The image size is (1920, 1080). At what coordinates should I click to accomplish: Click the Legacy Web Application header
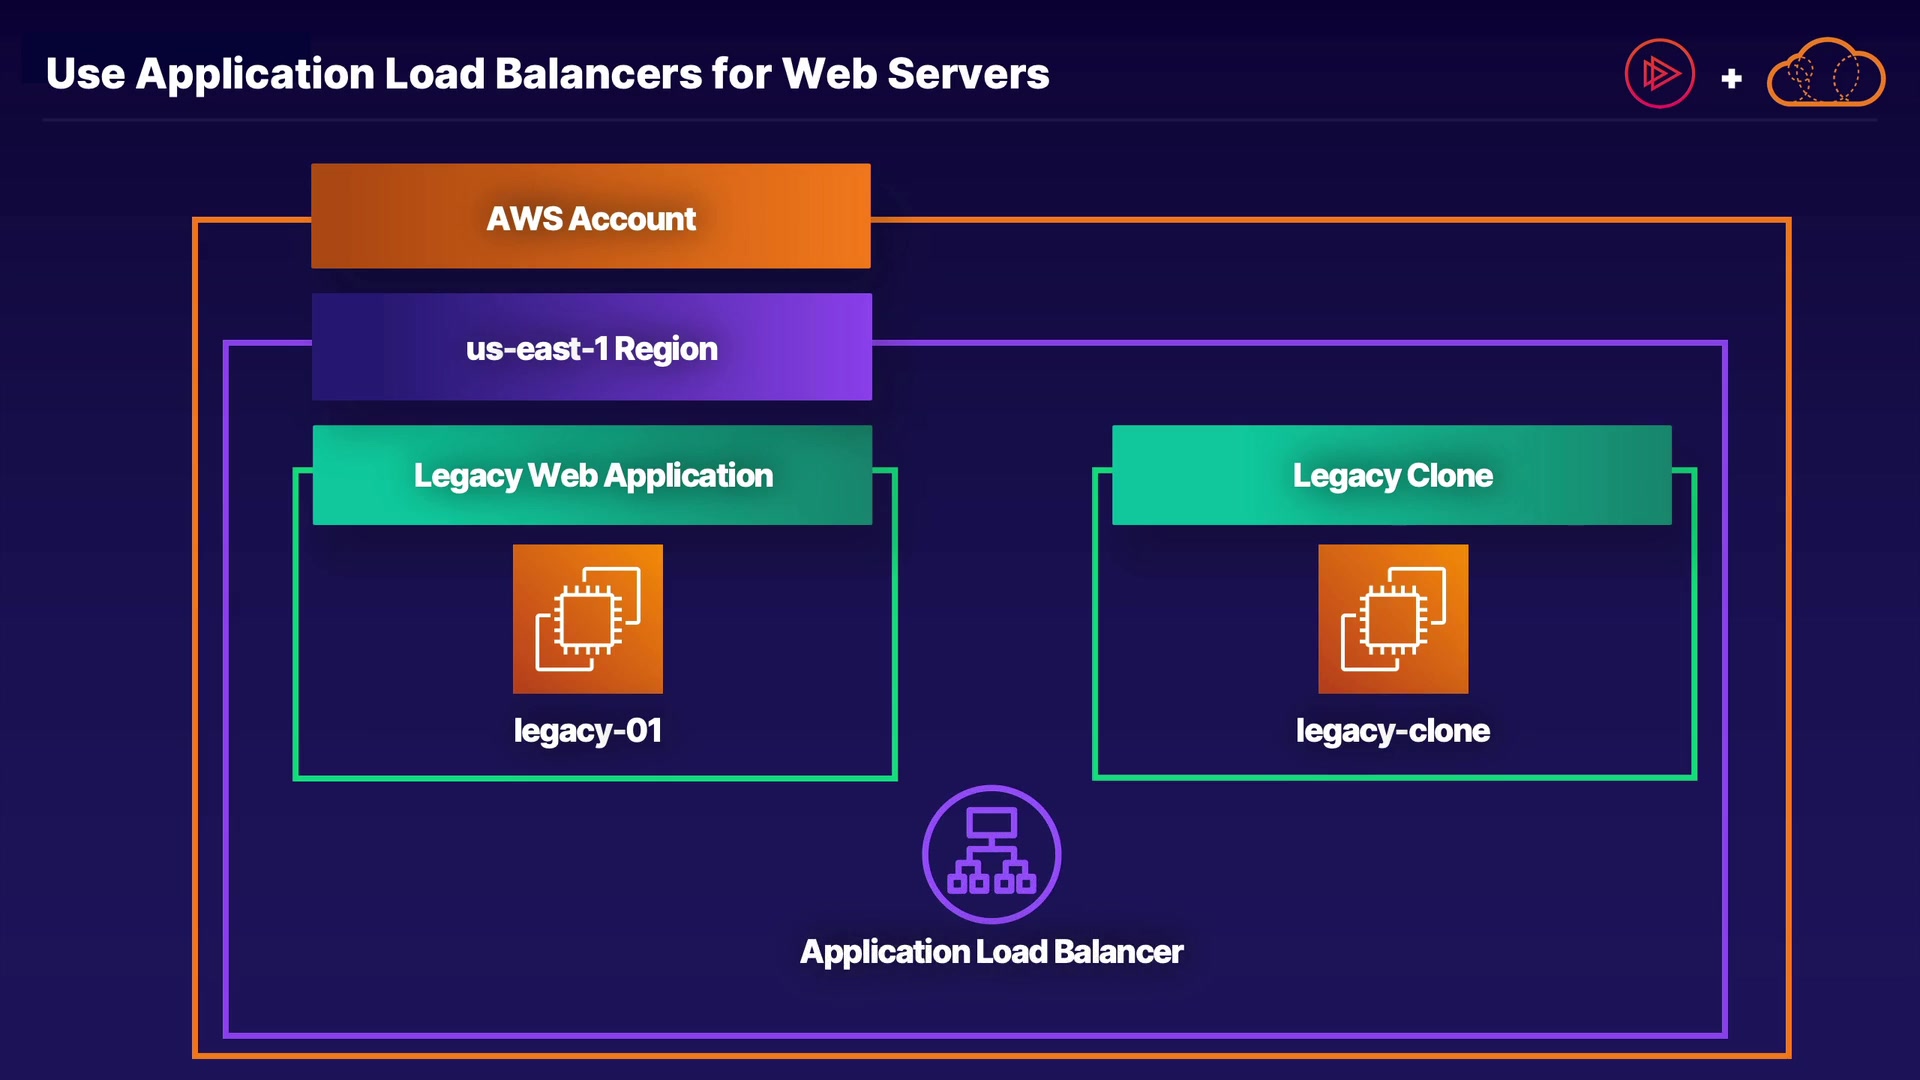pyautogui.click(x=592, y=475)
